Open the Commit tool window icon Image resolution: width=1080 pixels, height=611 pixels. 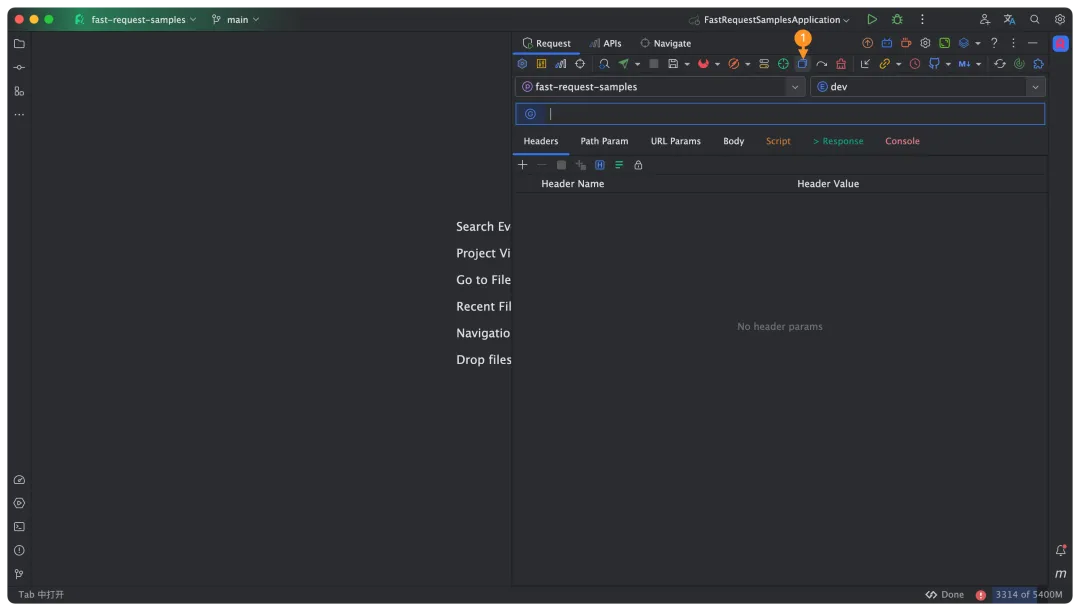click(19, 68)
